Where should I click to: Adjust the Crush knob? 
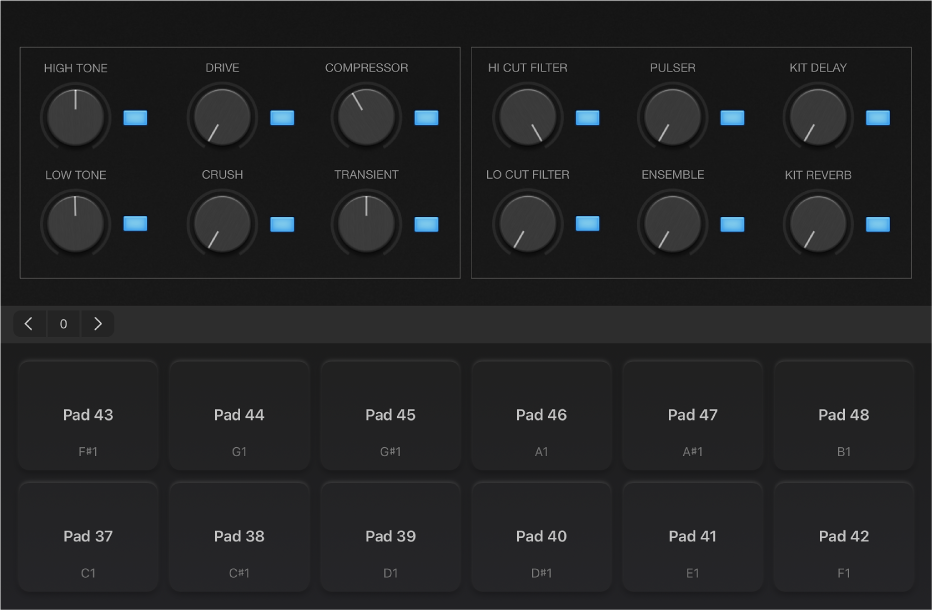[221, 223]
